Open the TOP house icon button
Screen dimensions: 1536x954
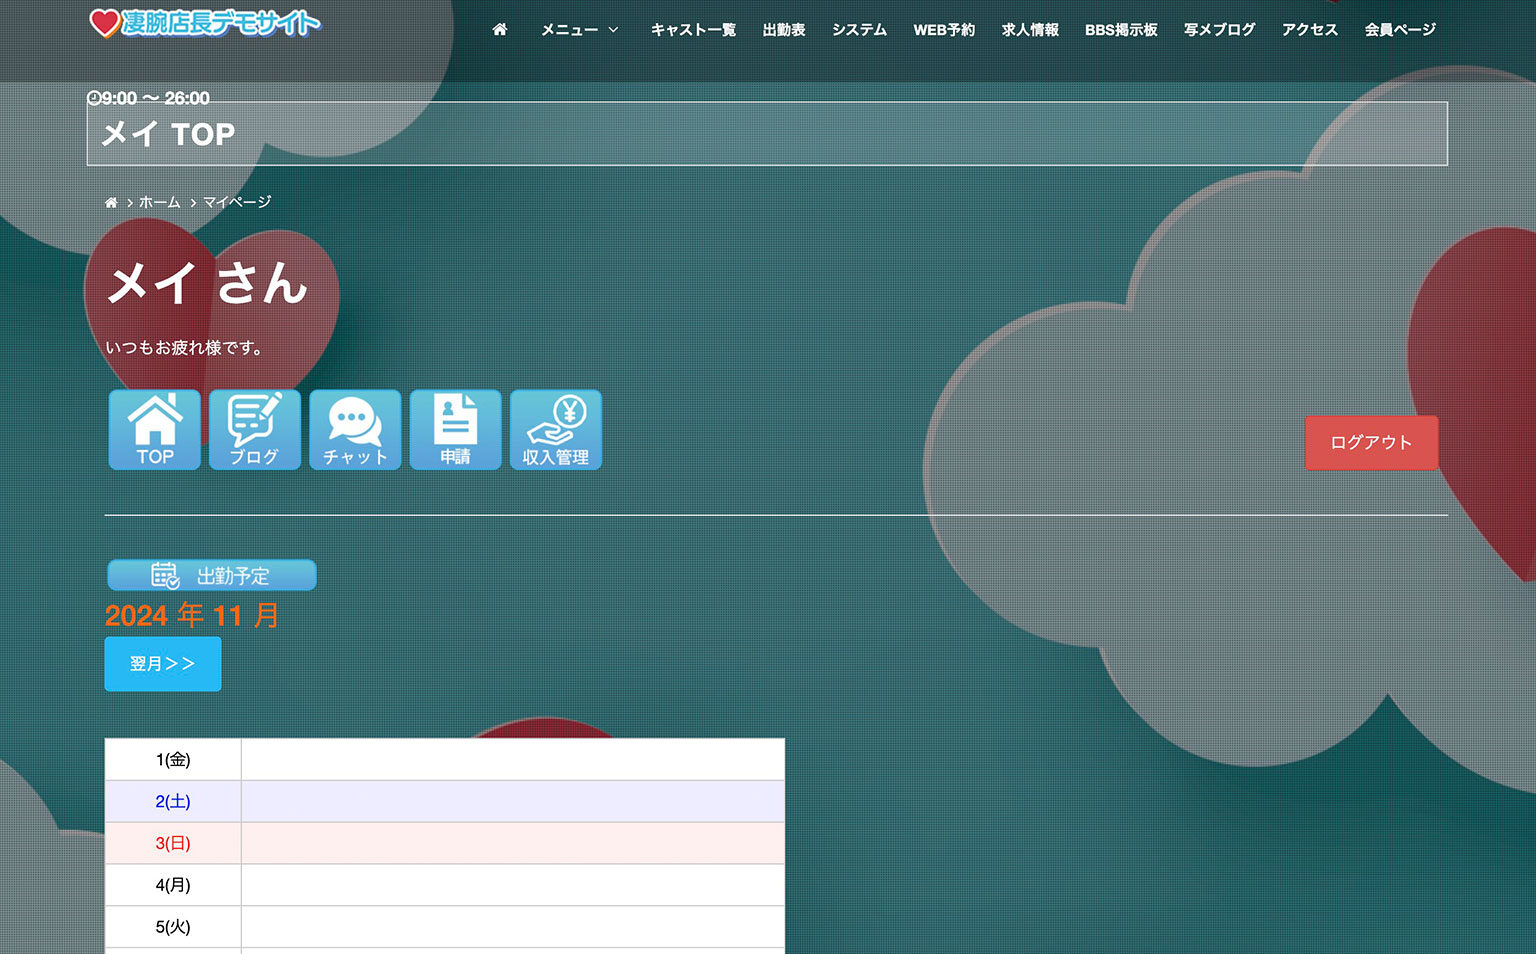point(155,430)
